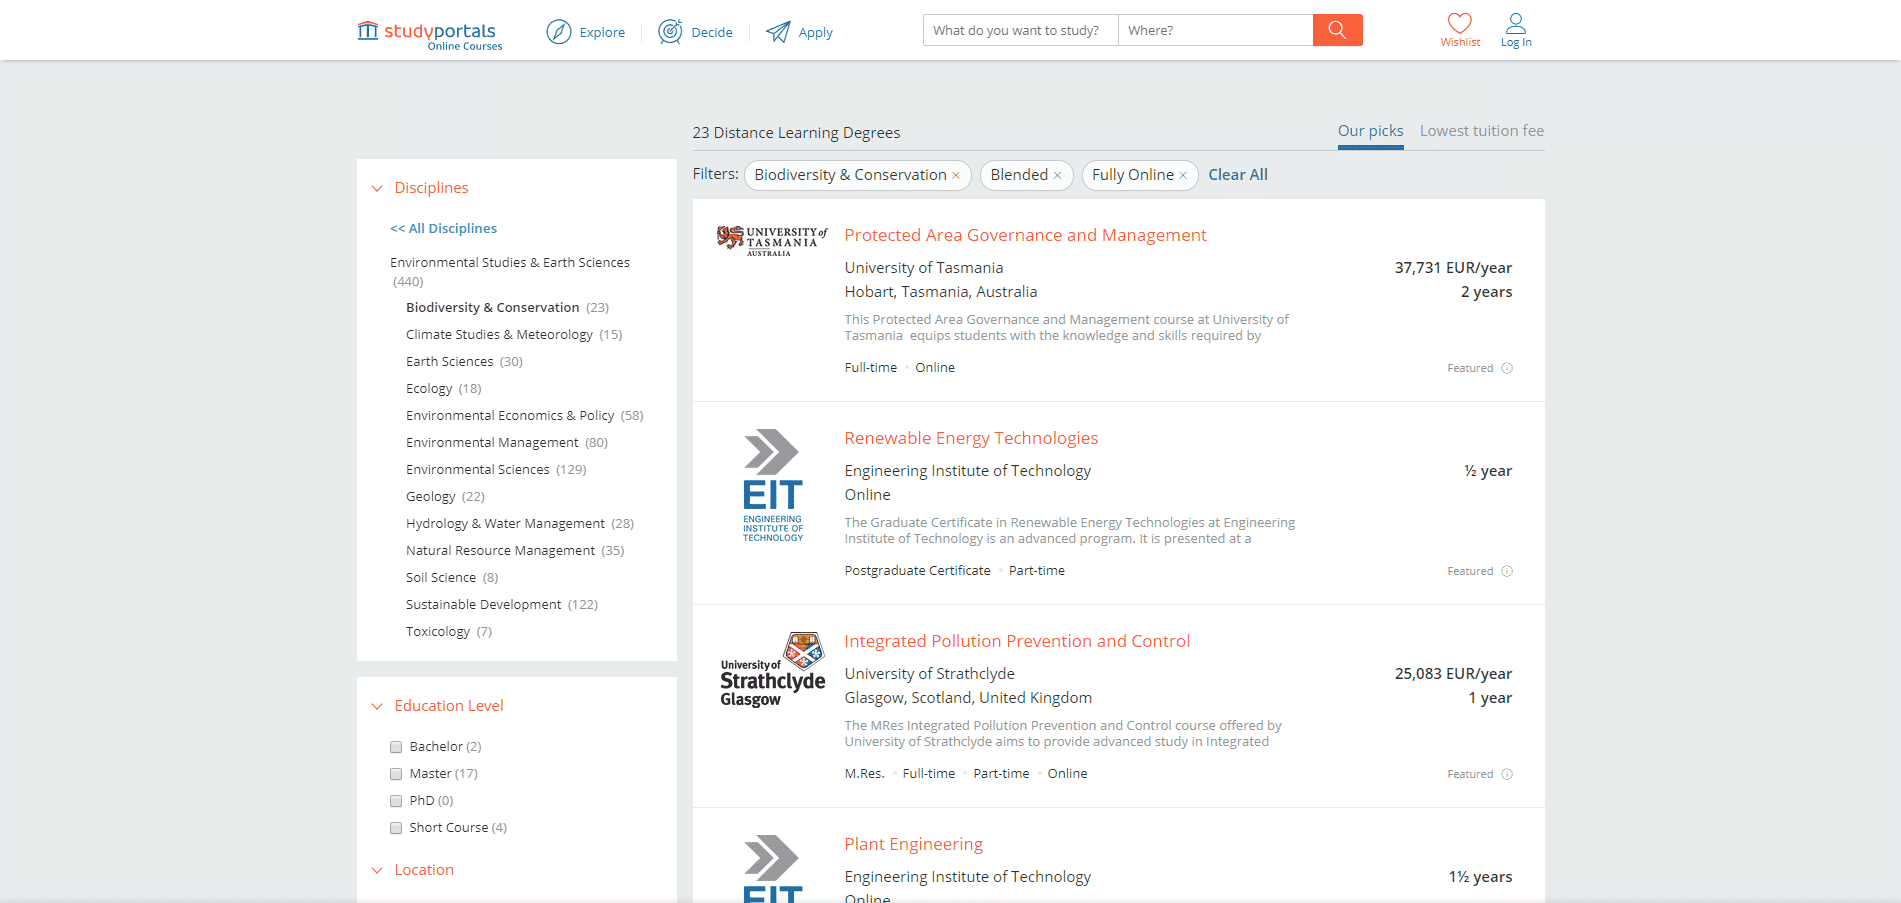Select Earth Sciences discipline
The width and height of the screenshot is (1901, 903).
pos(450,361)
